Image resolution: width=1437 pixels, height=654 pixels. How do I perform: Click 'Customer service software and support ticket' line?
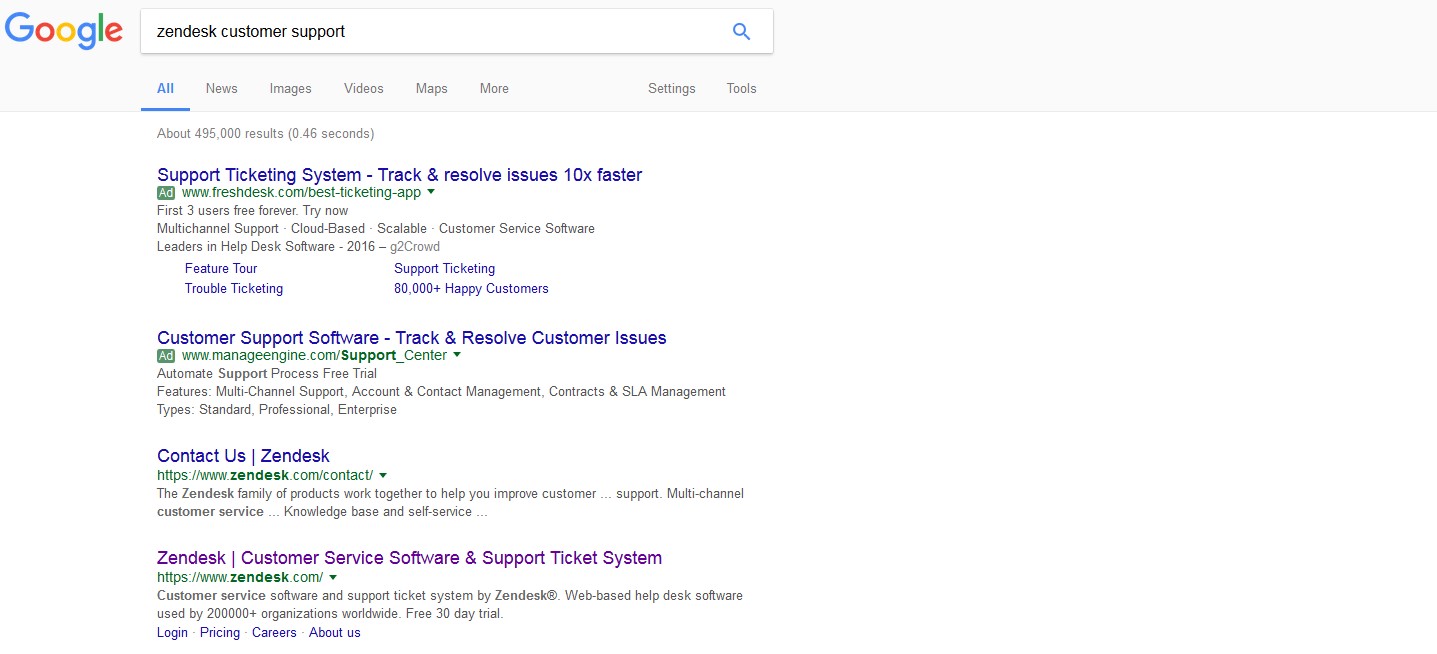coord(450,595)
